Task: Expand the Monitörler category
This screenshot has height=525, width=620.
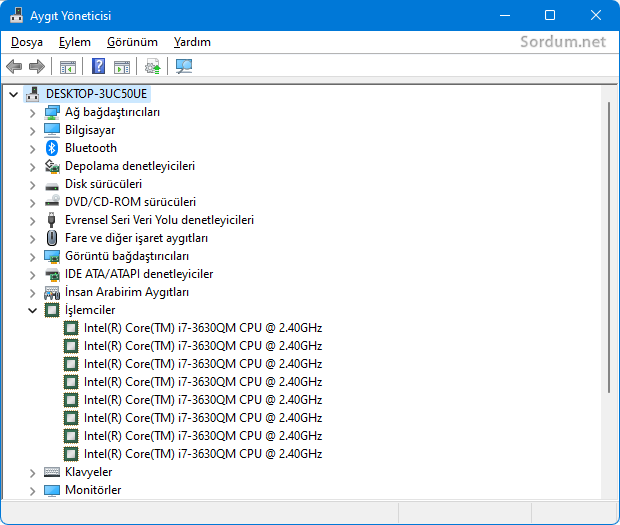Action: click(32, 491)
